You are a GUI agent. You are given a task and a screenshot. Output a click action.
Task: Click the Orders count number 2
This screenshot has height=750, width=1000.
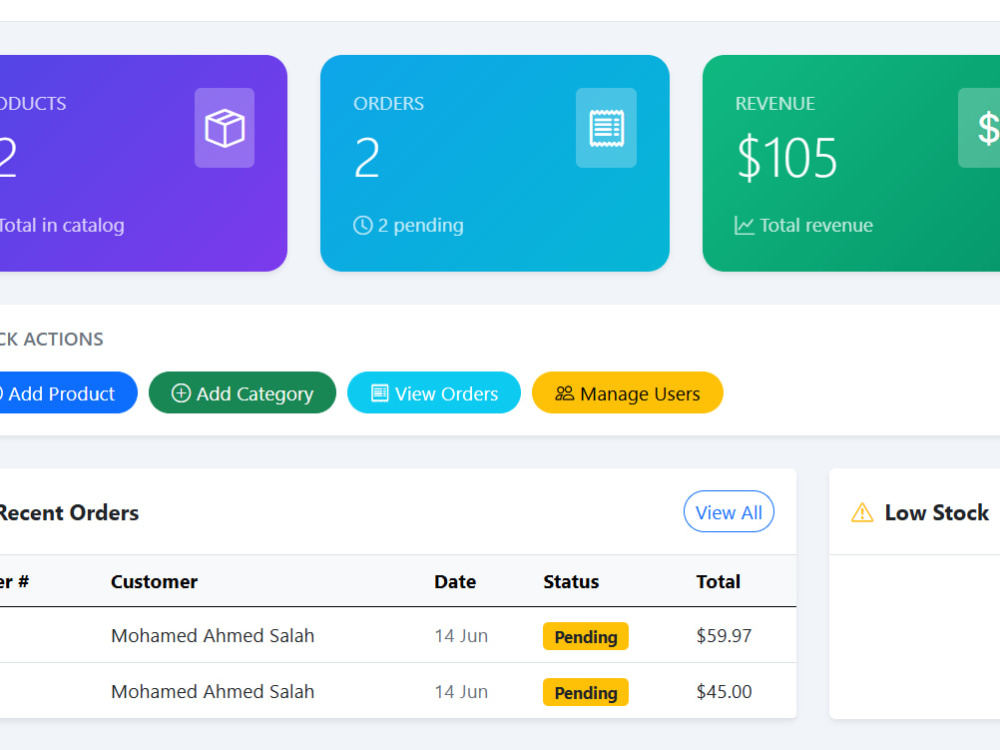tap(367, 158)
